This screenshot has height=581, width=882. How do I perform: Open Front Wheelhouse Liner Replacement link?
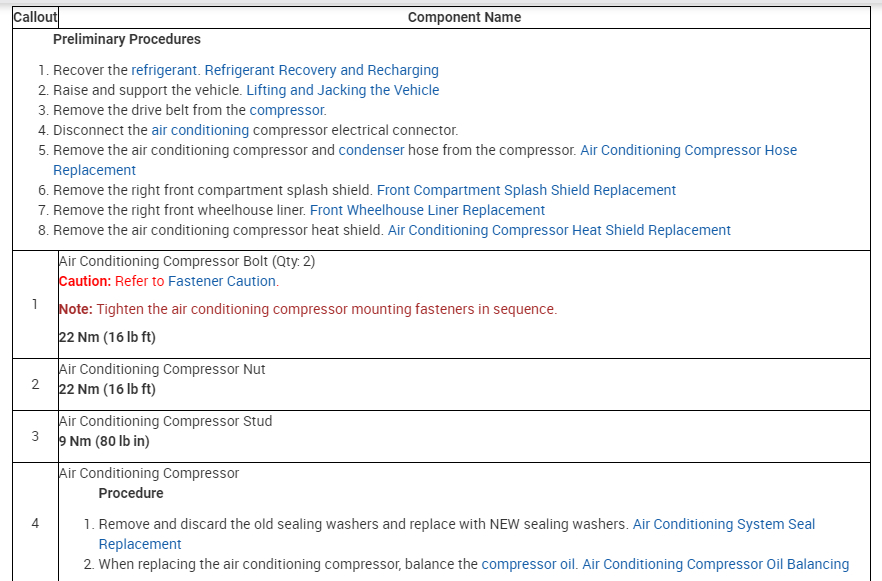[427, 210]
